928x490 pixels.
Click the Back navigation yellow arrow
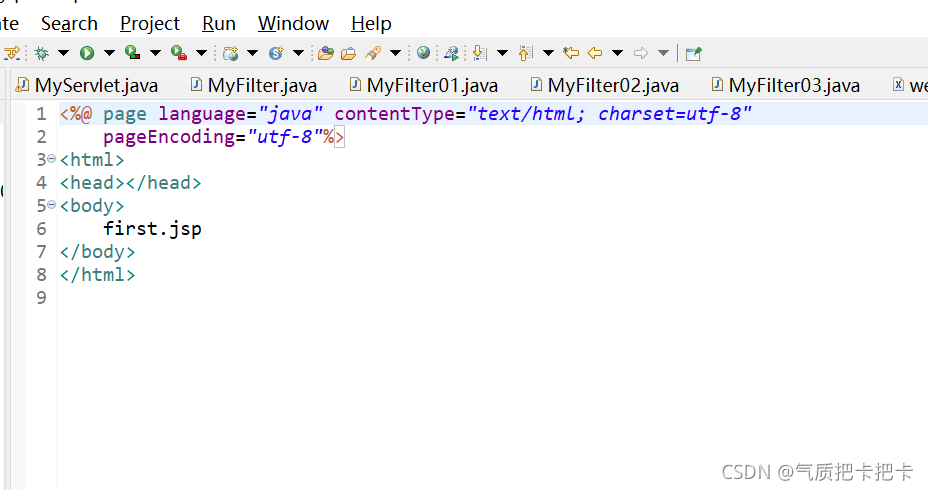click(x=595, y=53)
